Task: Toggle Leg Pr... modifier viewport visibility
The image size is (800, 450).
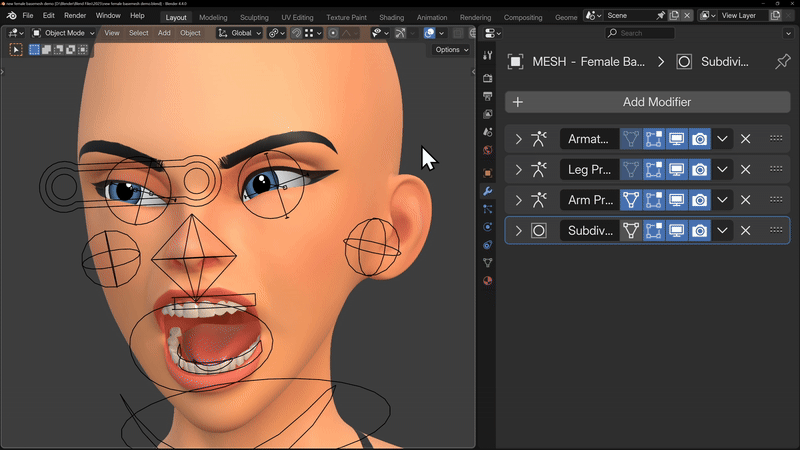Action: (x=677, y=169)
